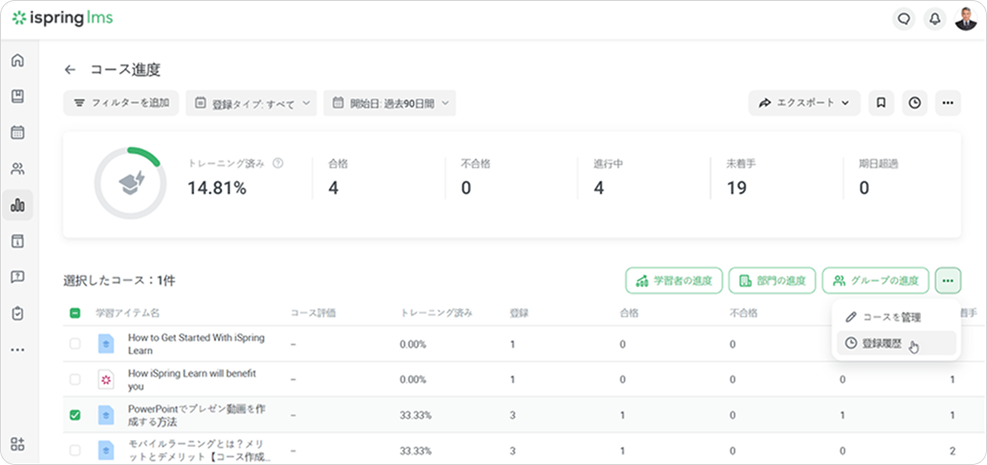Click the フィルターを追加 button
This screenshot has width=987, height=465.
(121, 103)
